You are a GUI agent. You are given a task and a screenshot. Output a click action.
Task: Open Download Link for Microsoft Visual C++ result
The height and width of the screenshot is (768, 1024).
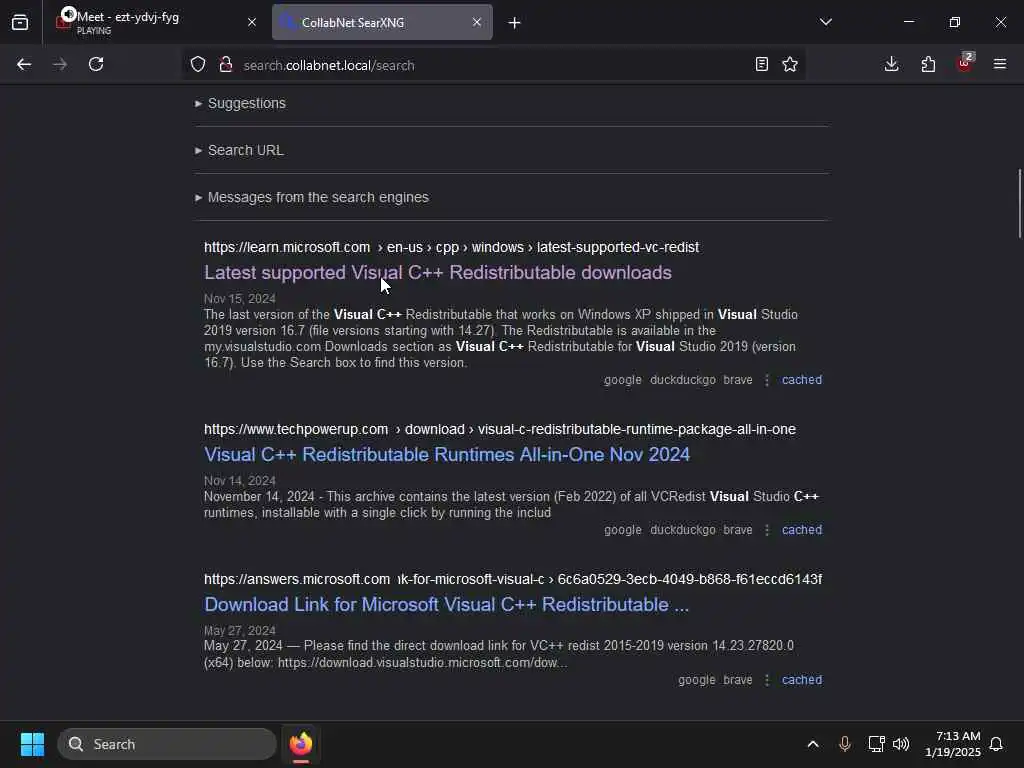click(x=446, y=605)
